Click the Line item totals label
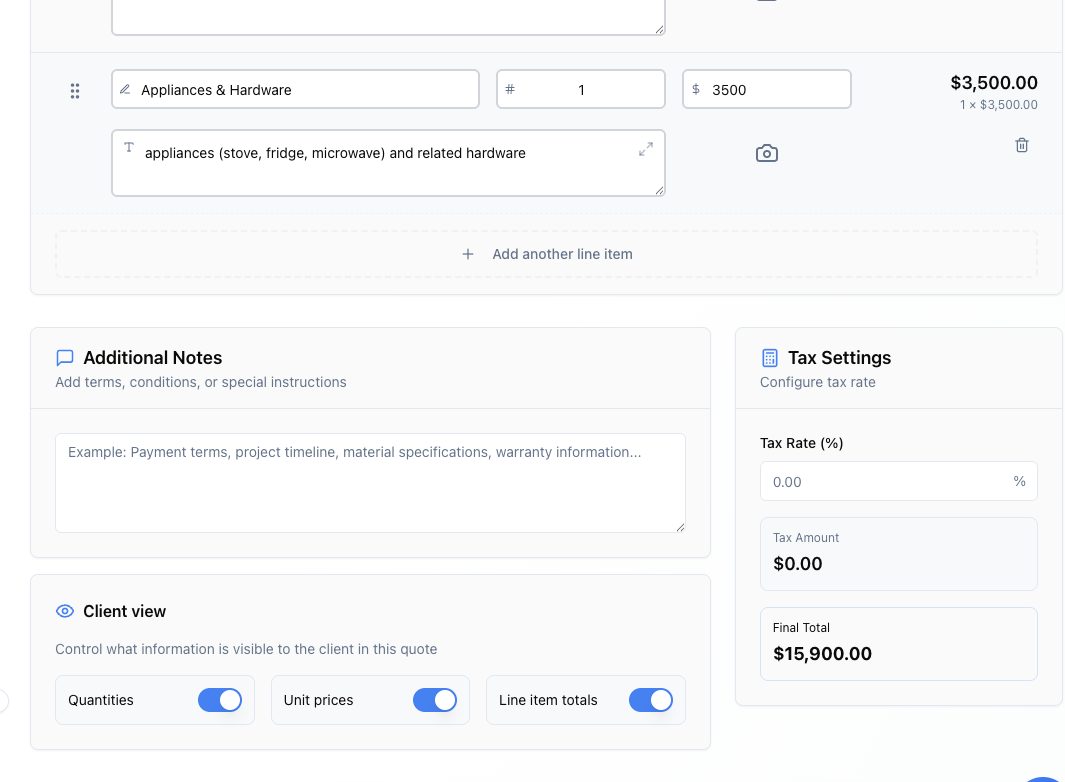 coord(548,700)
